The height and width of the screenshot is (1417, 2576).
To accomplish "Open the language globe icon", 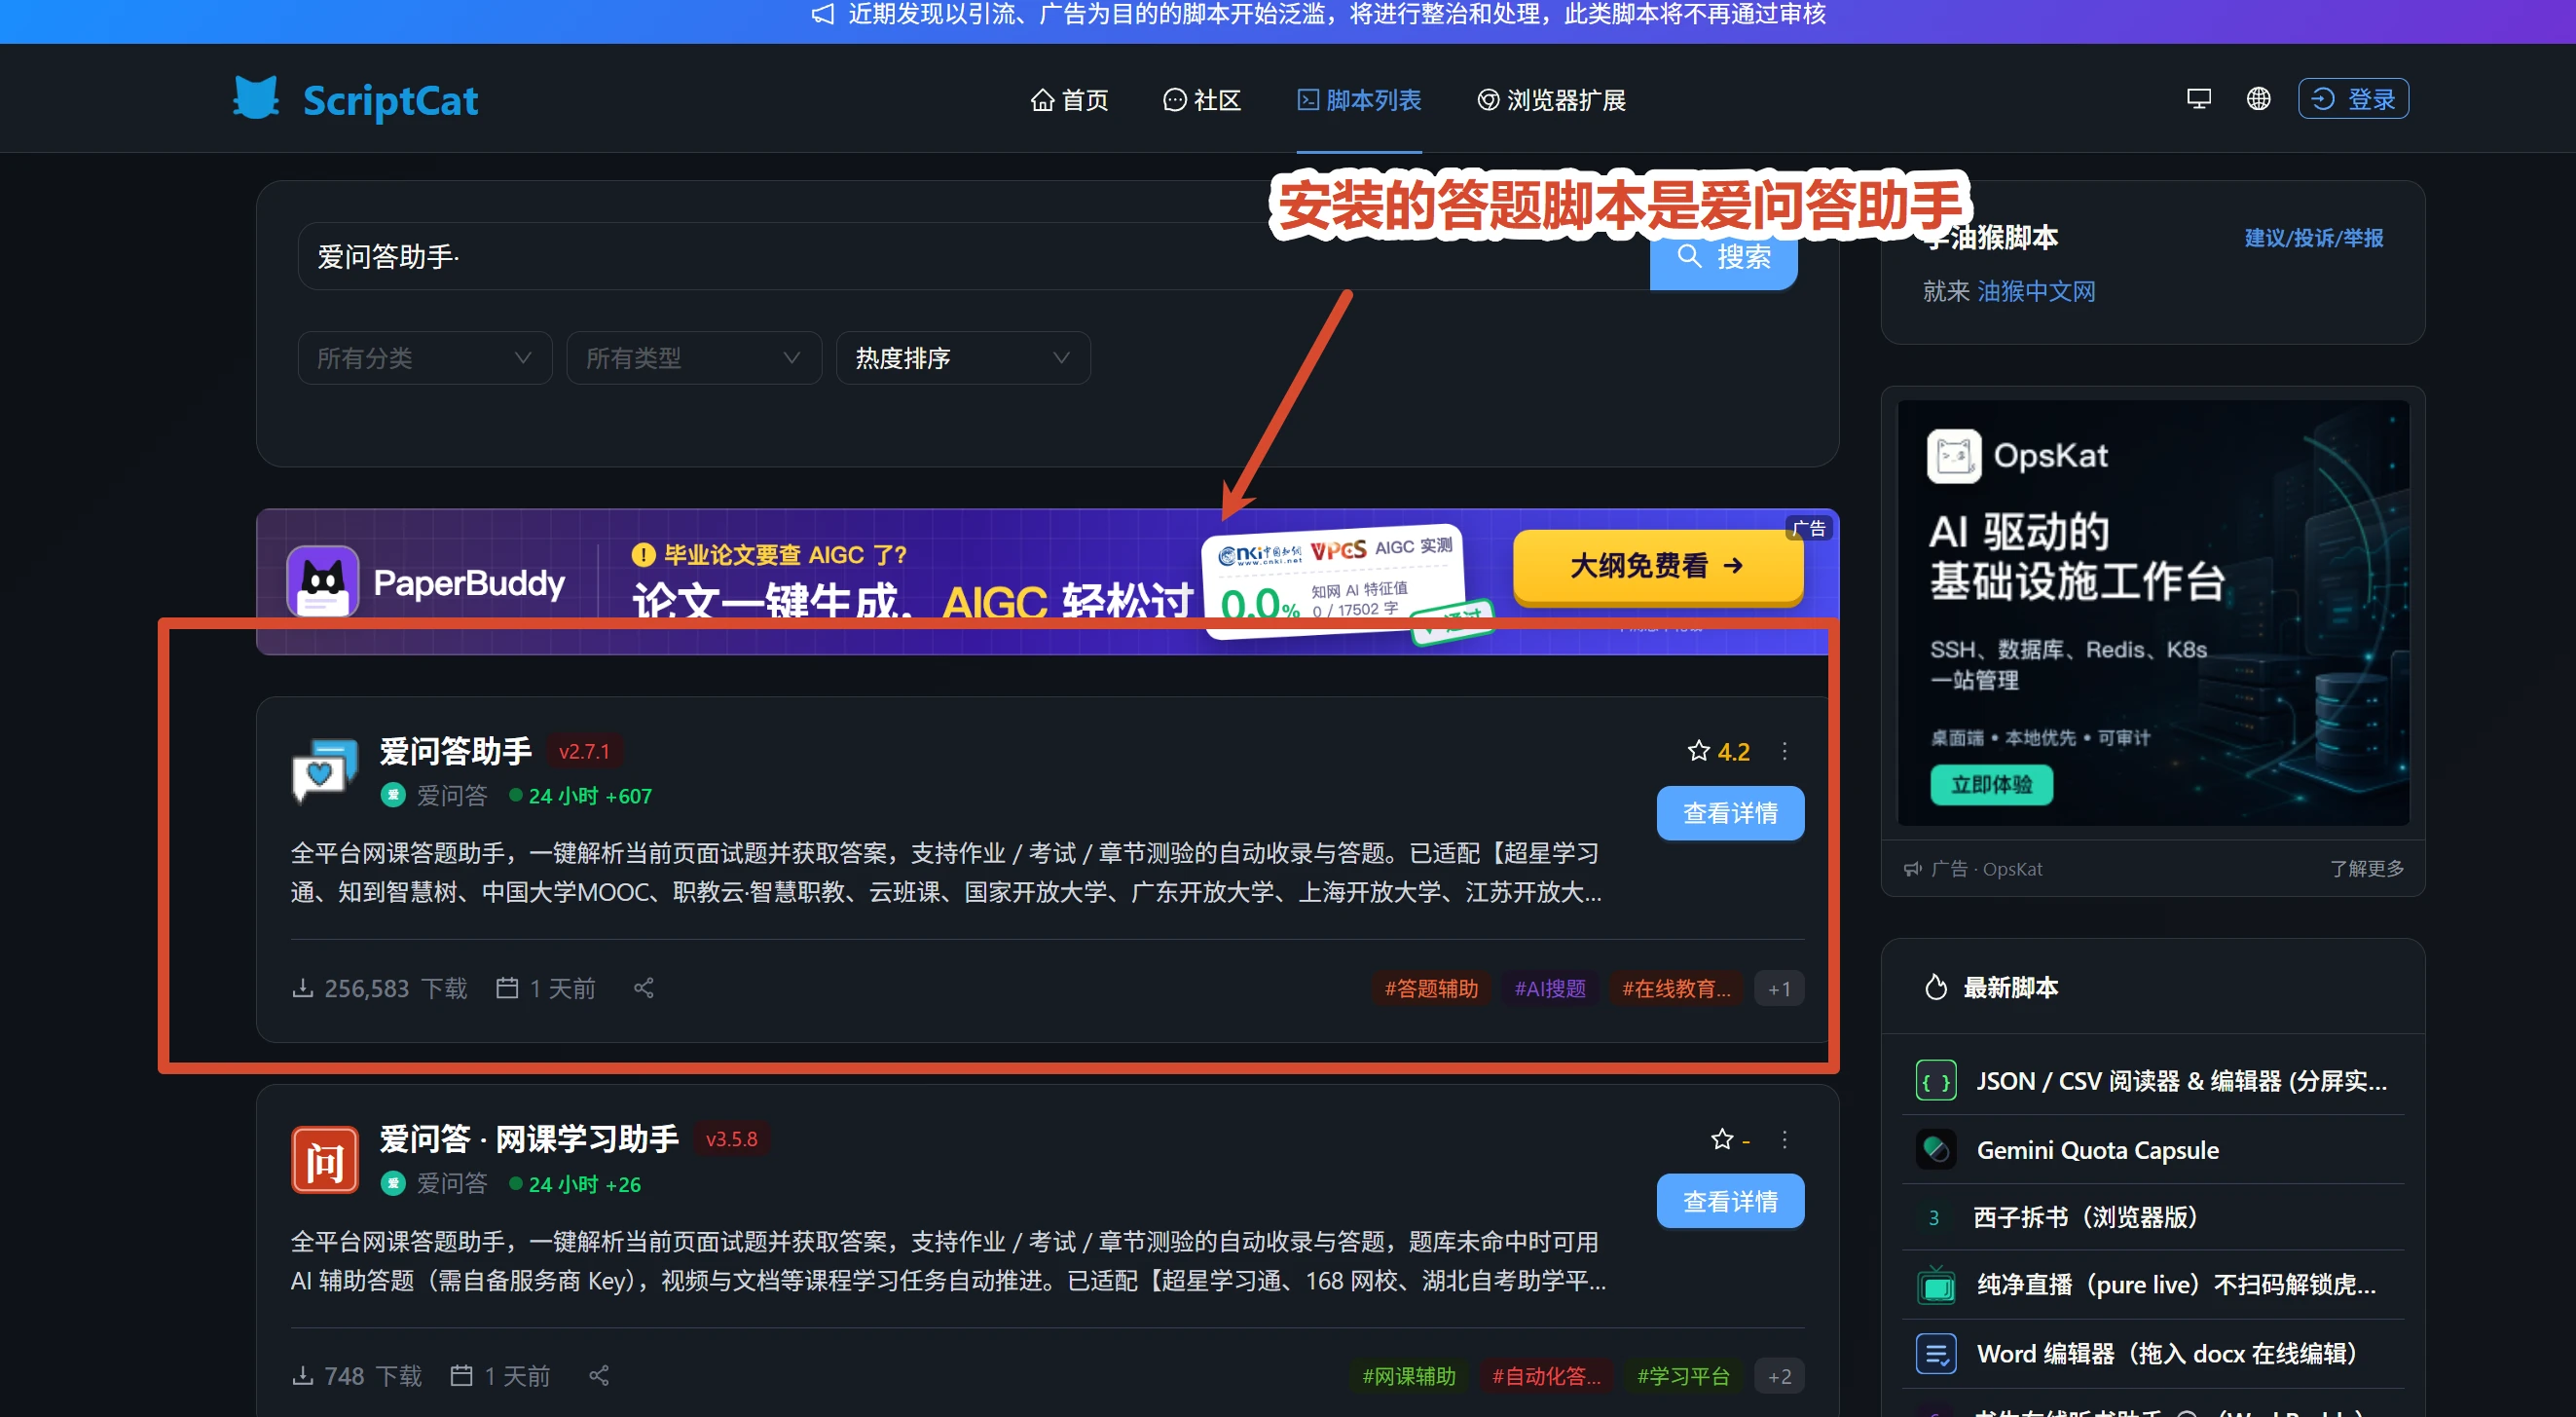I will click(x=2258, y=98).
